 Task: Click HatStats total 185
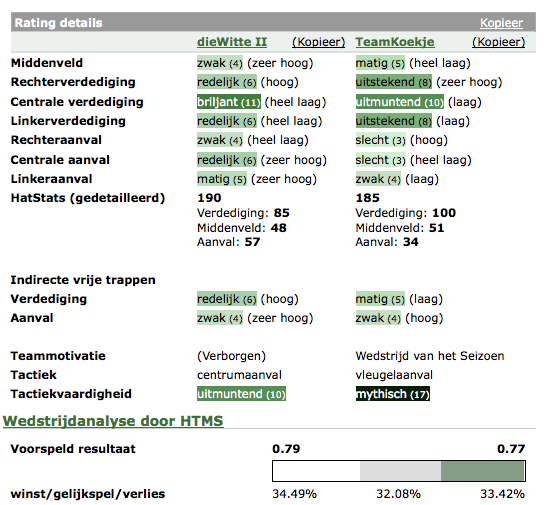367,198
